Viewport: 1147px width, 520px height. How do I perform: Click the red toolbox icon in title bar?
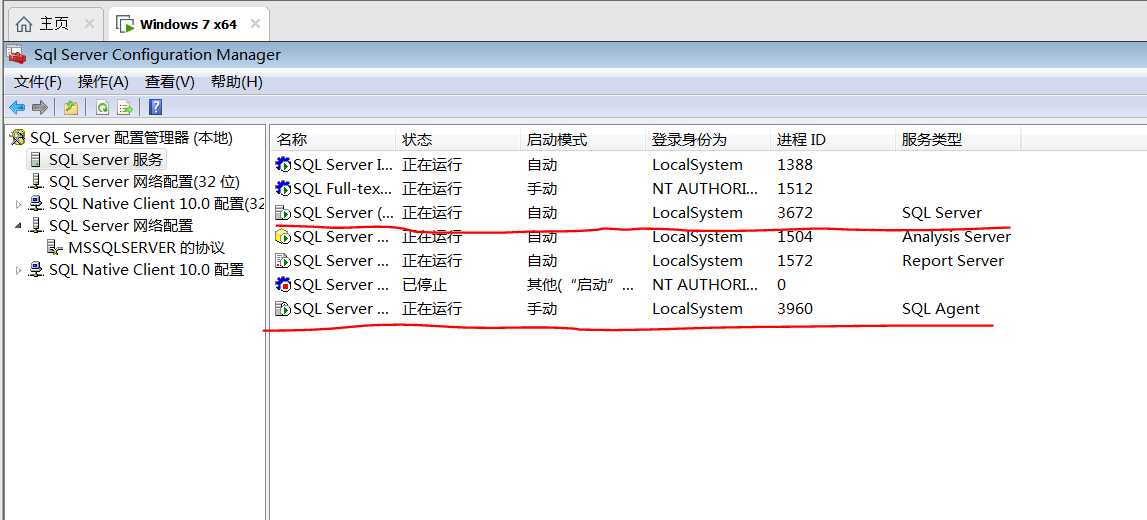point(17,55)
